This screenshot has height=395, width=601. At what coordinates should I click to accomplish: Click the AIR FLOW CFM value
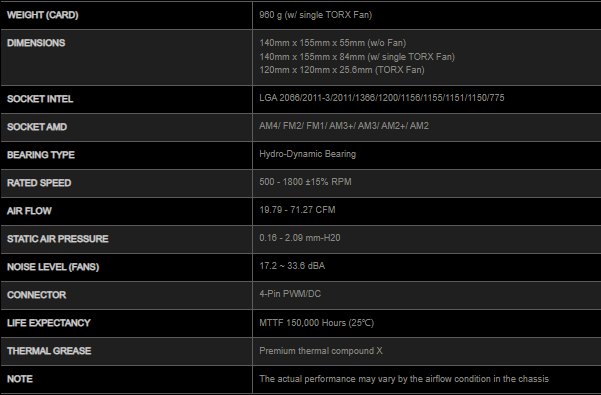tap(297, 210)
